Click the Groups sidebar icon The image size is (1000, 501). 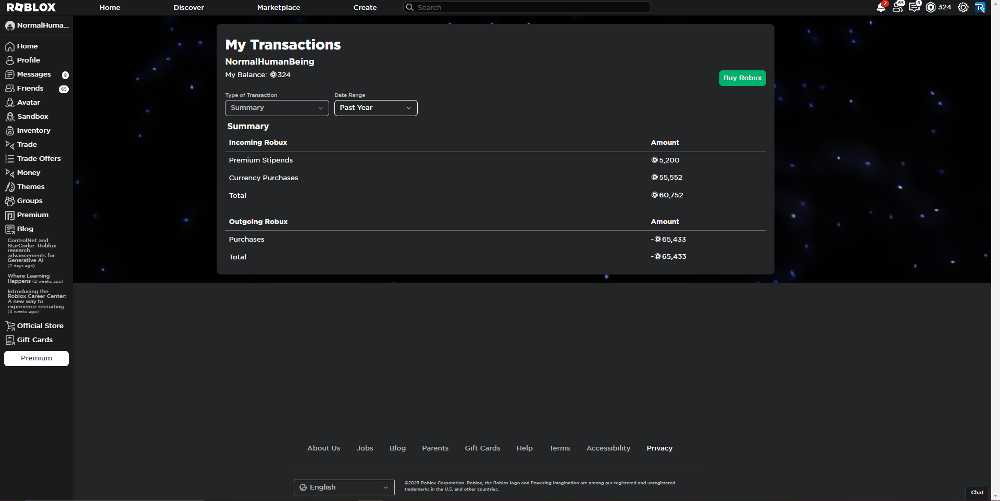click(10, 201)
